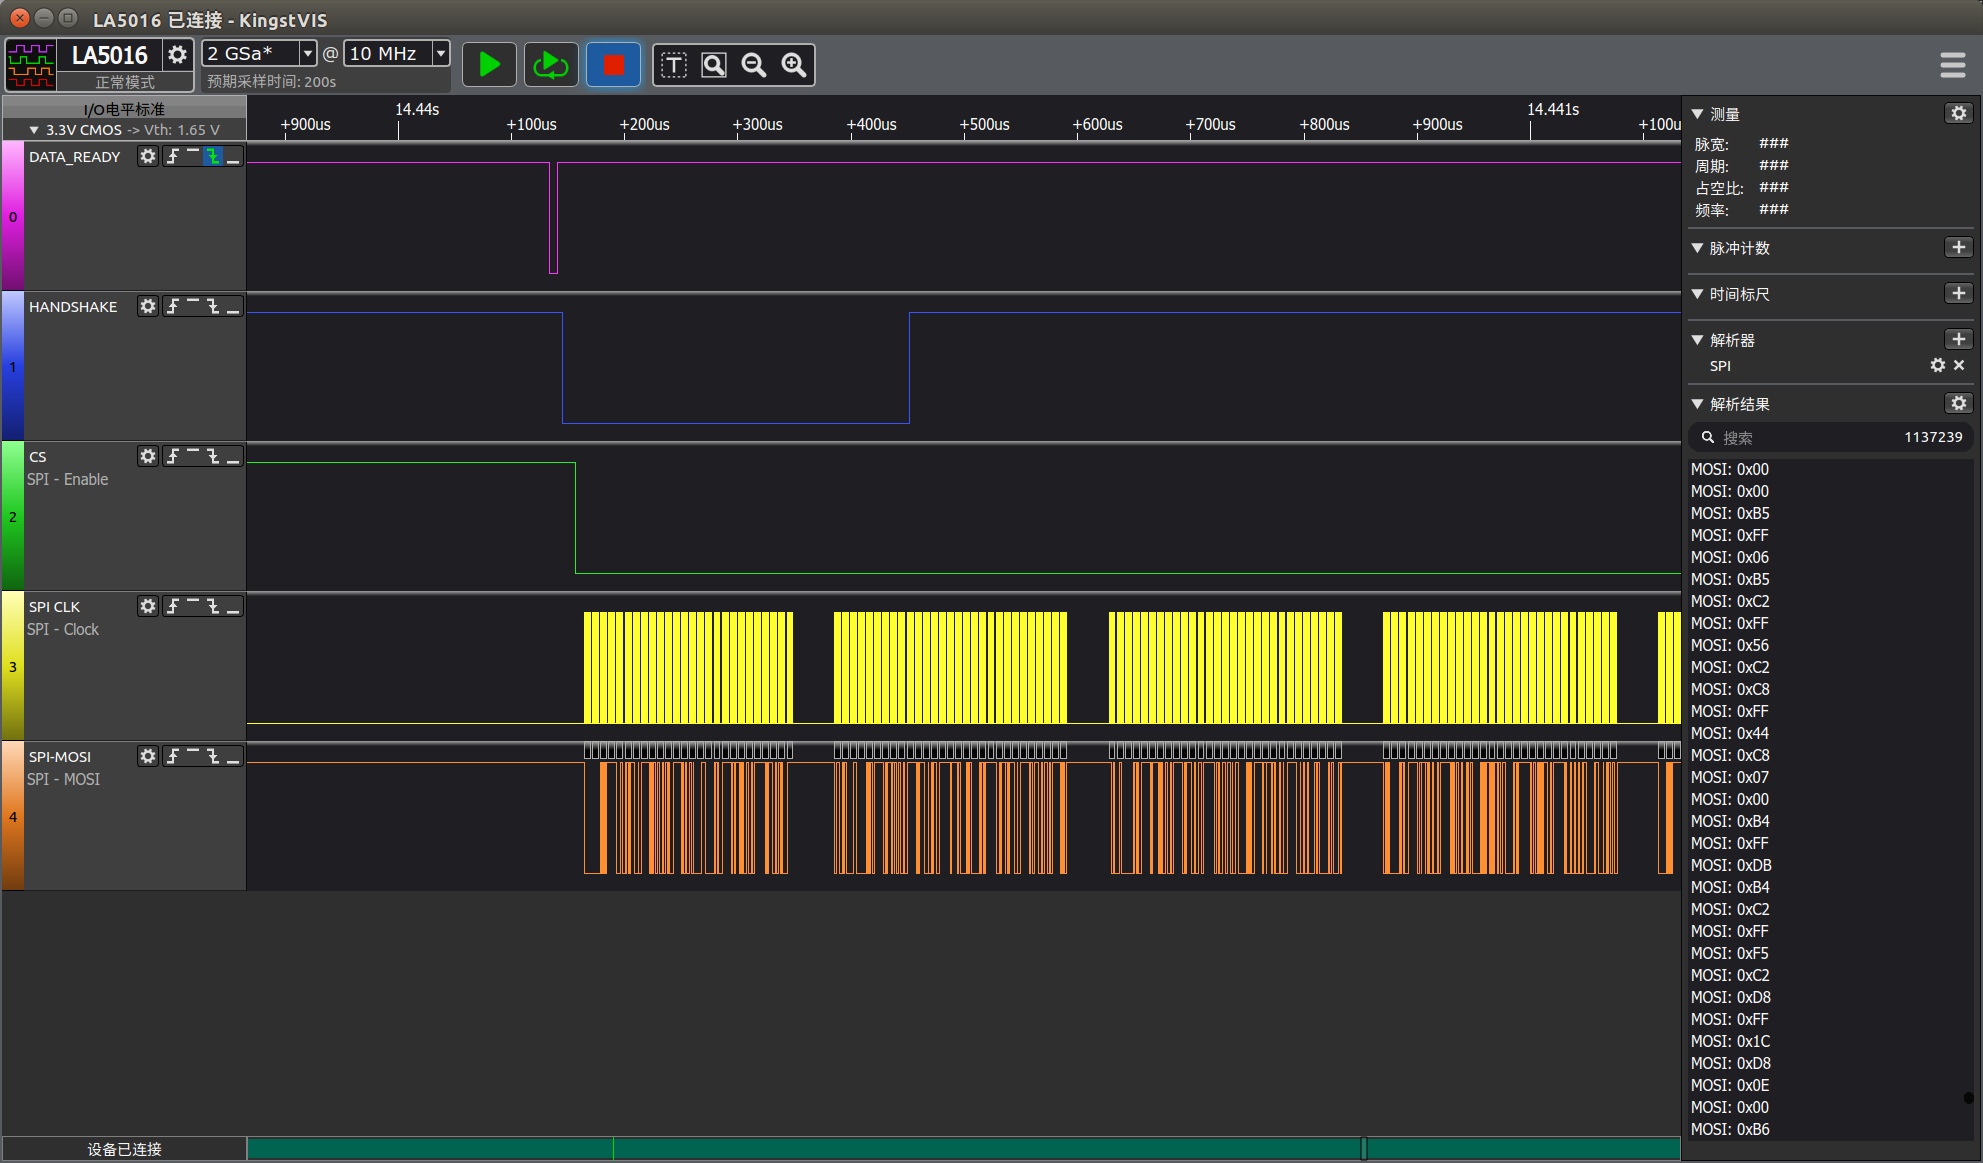Image resolution: width=1983 pixels, height=1163 pixels.
Task: Select the time-range selection (T) tool
Action: point(674,65)
